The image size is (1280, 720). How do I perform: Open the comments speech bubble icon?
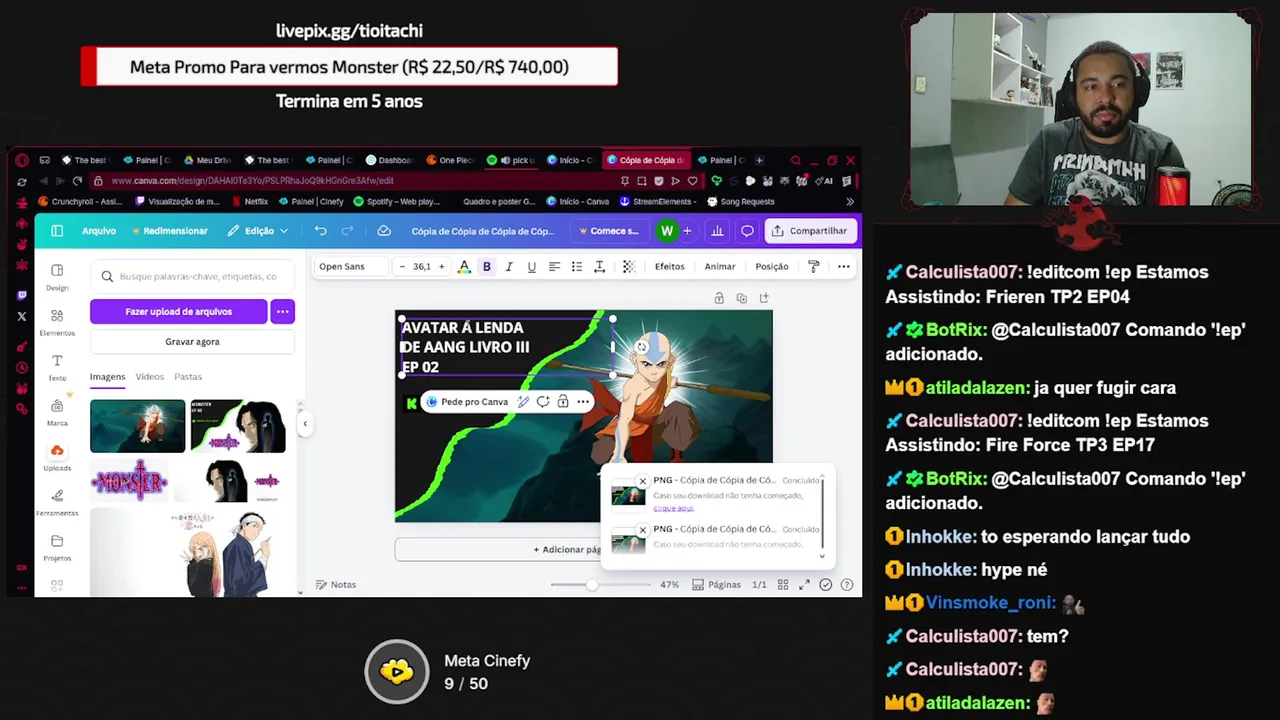(747, 231)
